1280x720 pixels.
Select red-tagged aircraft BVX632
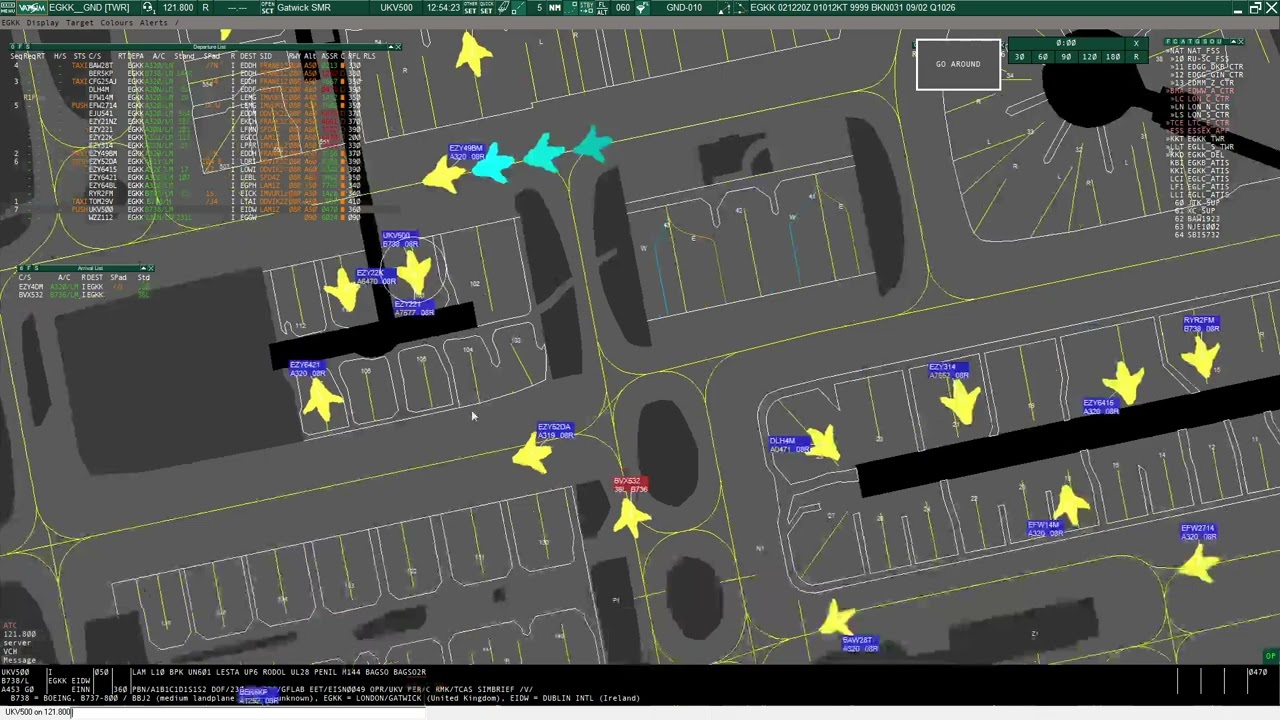coord(631,515)
